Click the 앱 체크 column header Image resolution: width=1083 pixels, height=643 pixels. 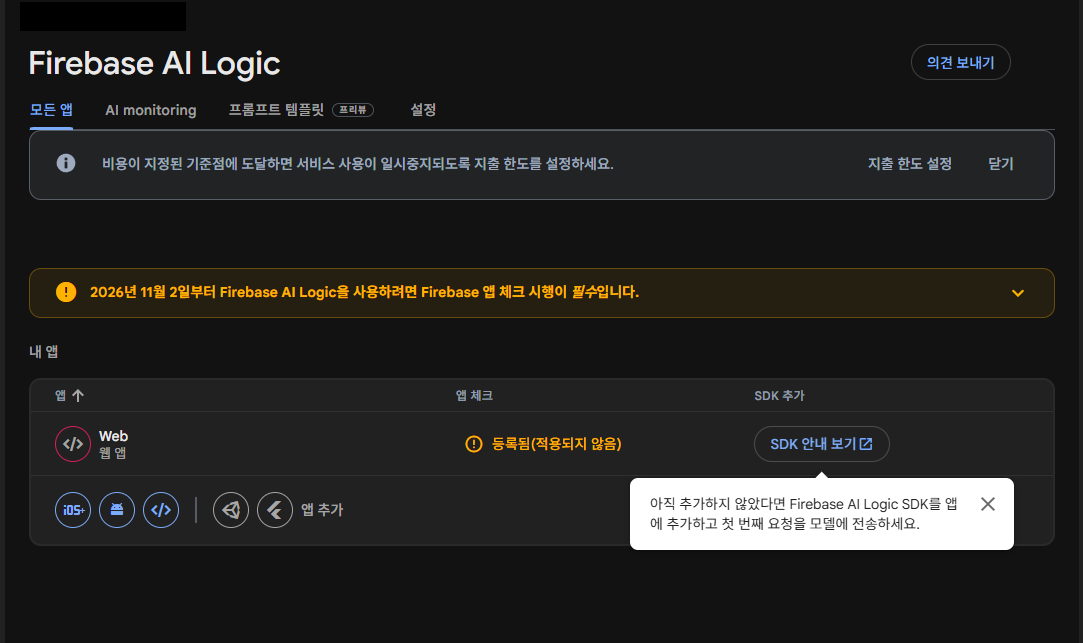point(474,396)
